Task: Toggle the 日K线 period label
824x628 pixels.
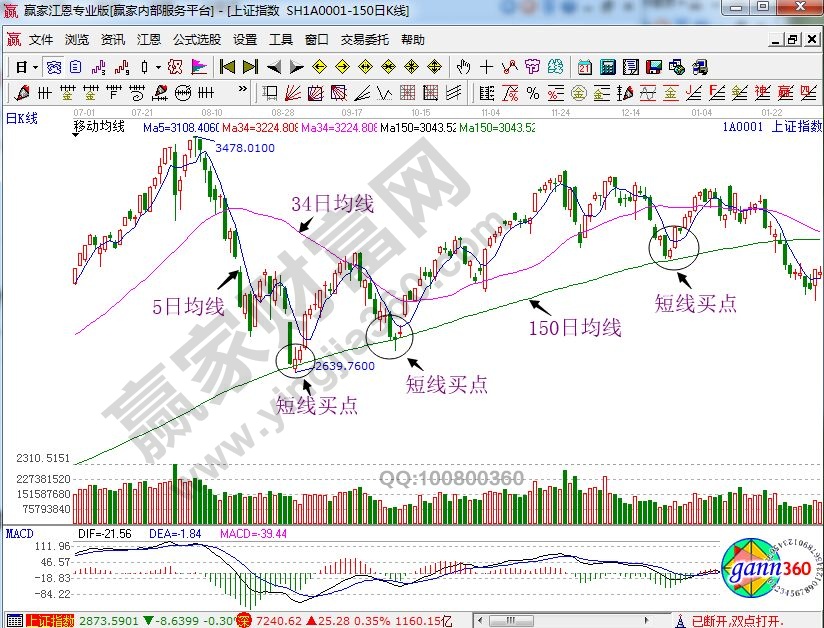Action: [x=21, y=118]
